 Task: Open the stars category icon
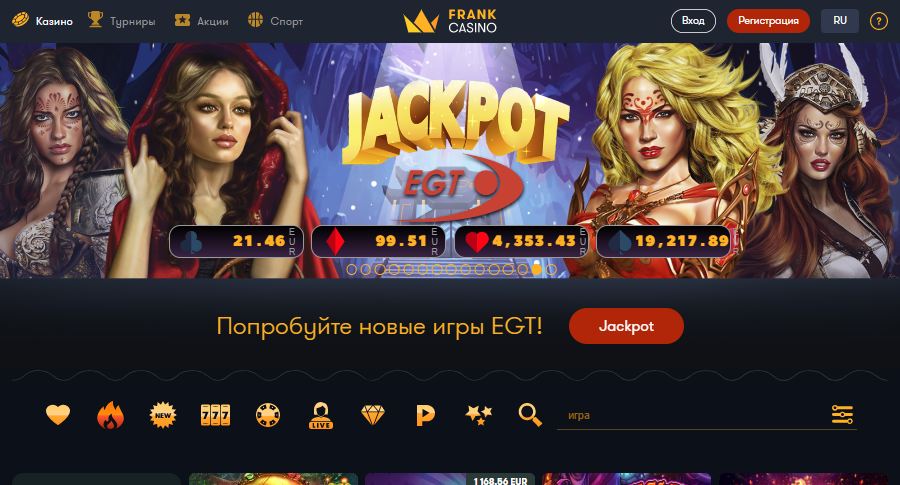[478, 414]
